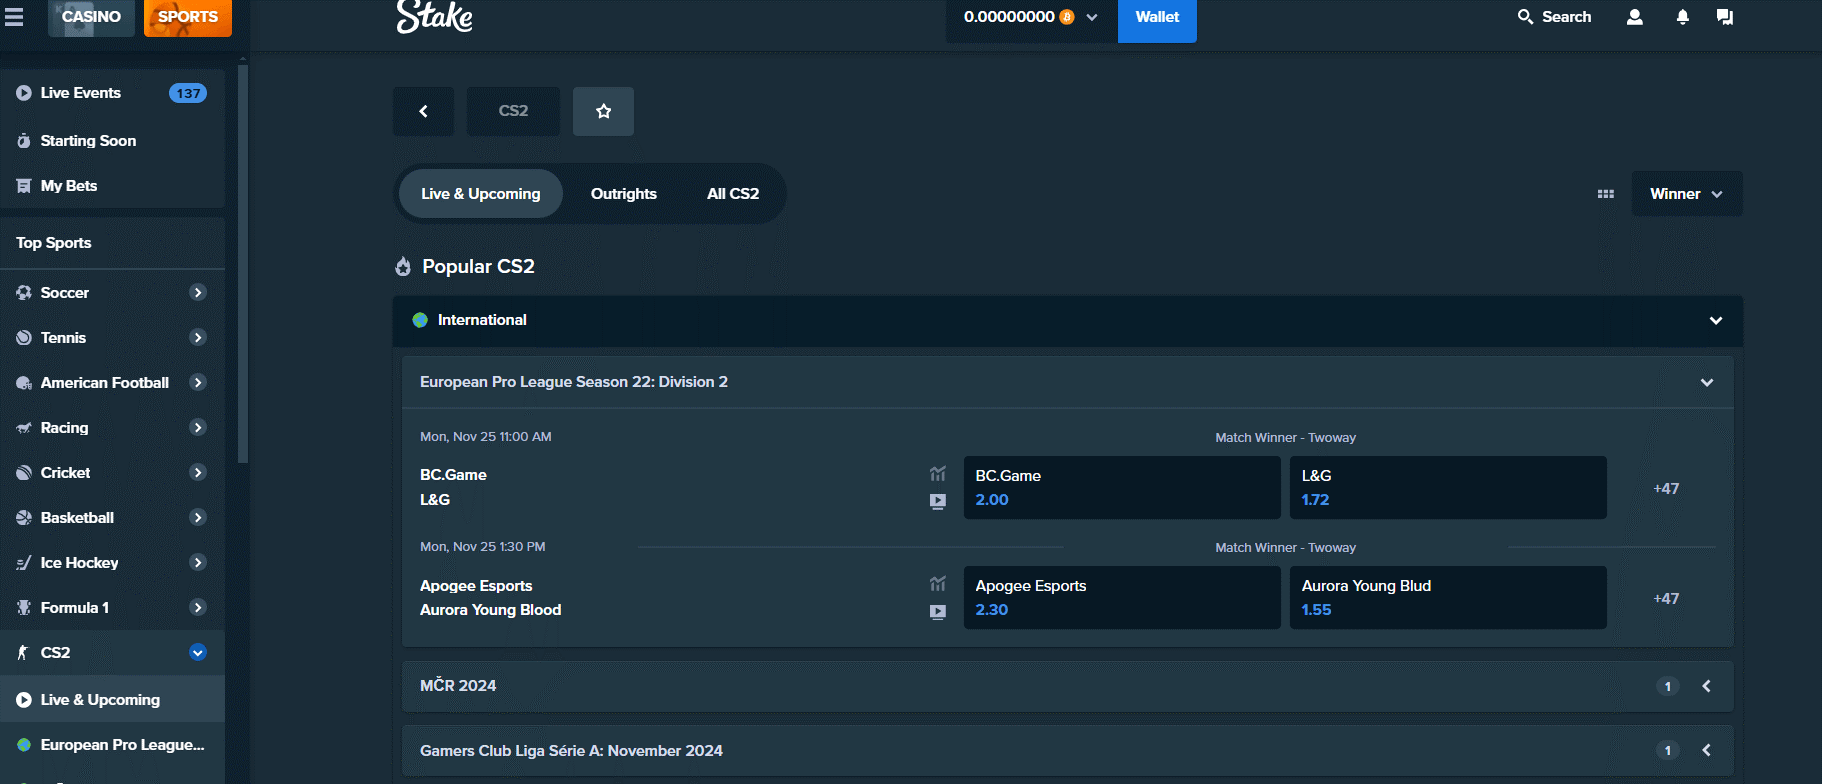
Task: Open live stream icon for BC.Game match
Action: 938,501
